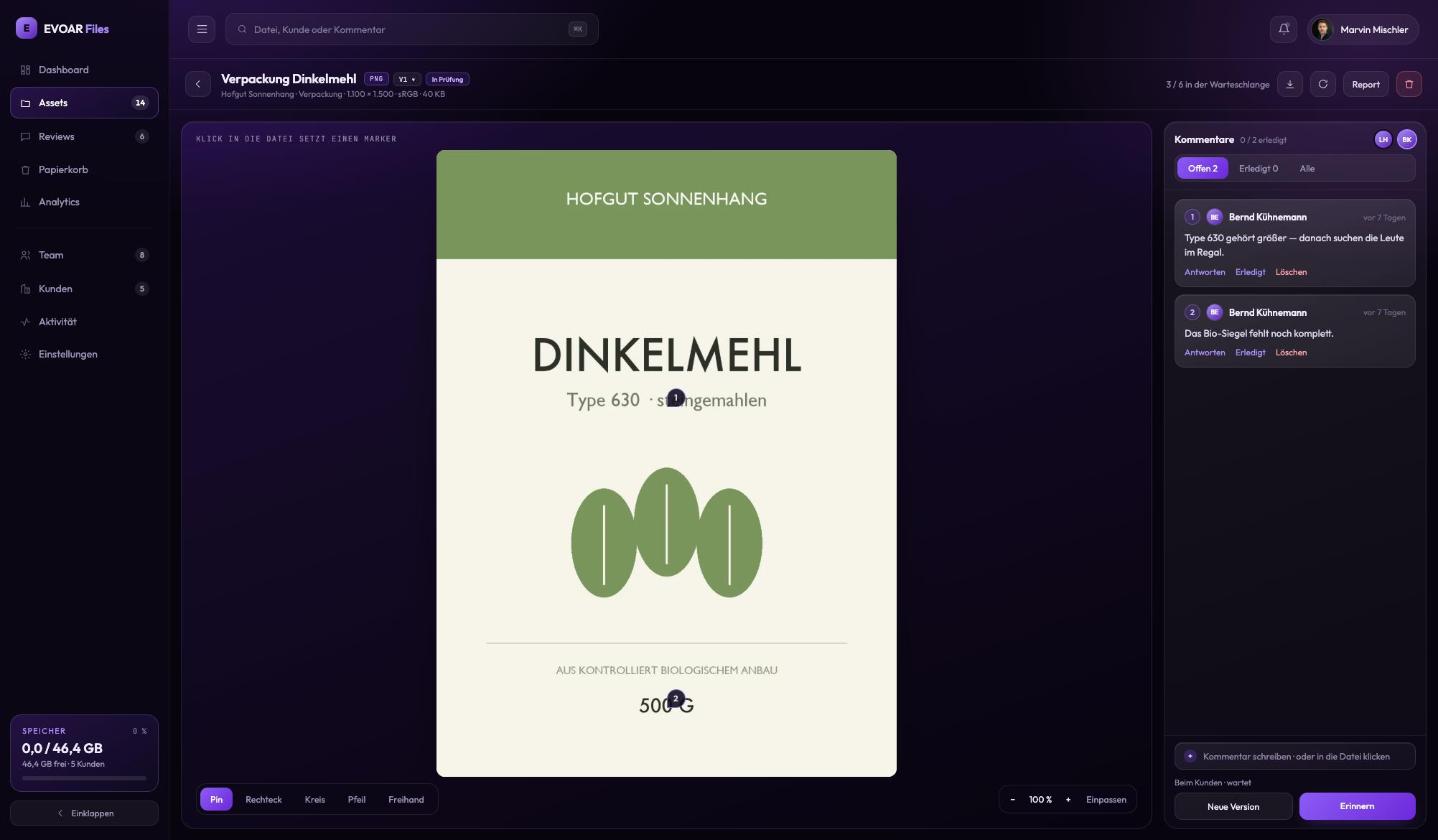1438x840 pixels.
Task: Focus the Kommentar schreiben input field
Action: [x=1295, y=756]
